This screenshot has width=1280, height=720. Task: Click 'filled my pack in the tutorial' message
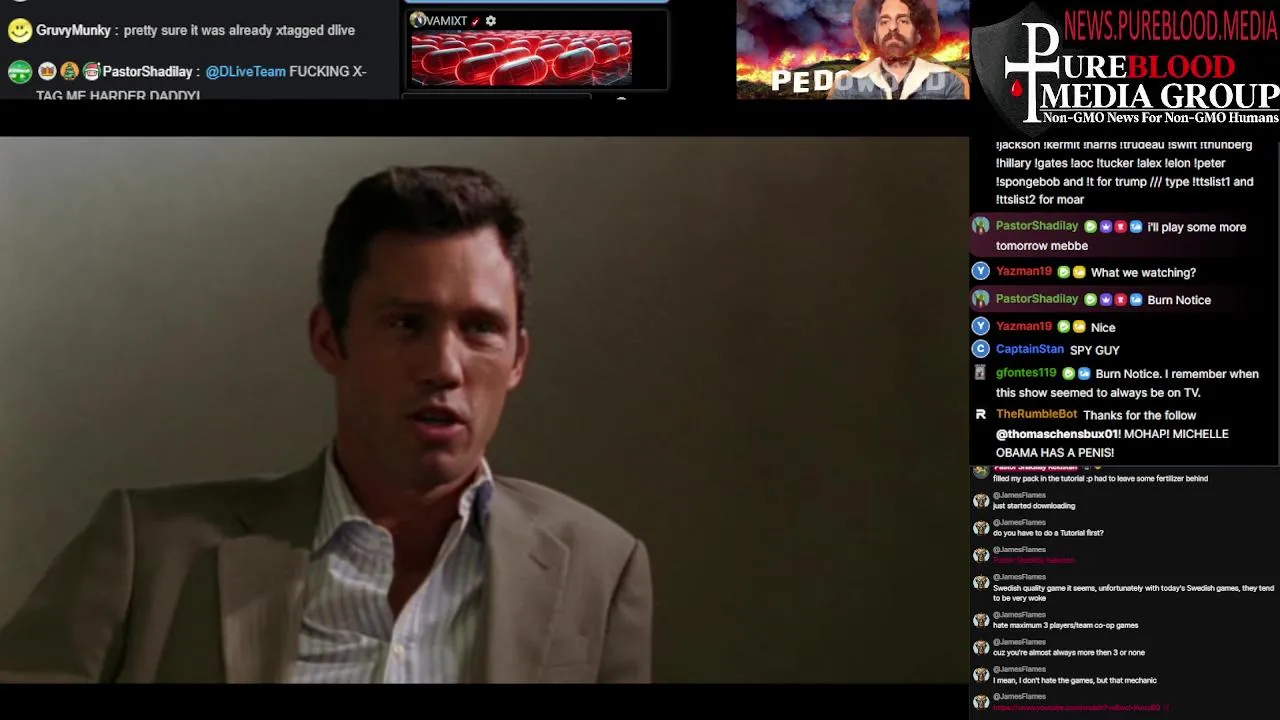[x=1100, y=479]
